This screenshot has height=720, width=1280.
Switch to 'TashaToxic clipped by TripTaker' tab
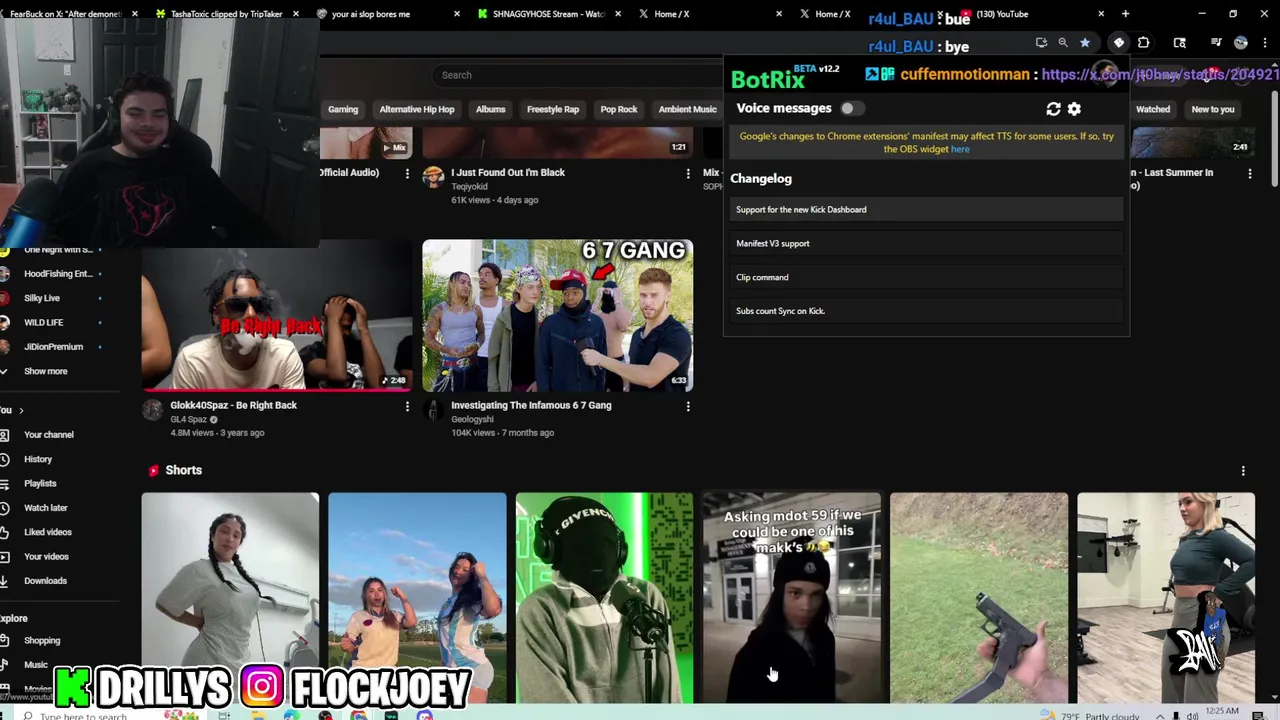226,14
